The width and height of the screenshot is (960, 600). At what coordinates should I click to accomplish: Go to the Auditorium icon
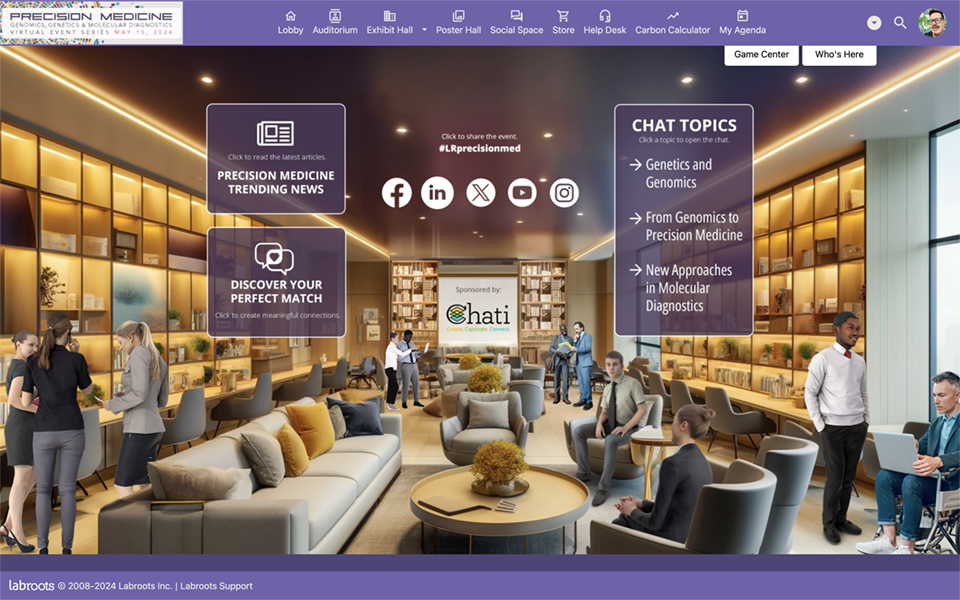[x=335, y=16]
